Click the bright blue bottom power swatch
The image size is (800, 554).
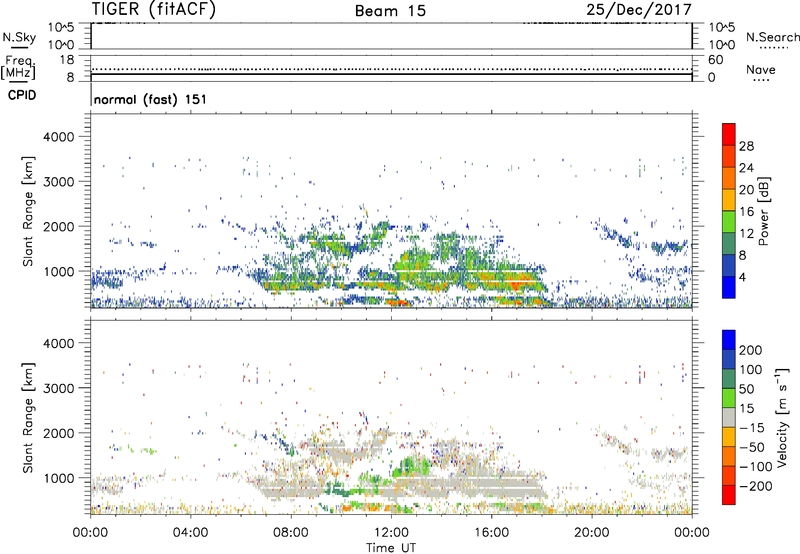tap(729, 287)
